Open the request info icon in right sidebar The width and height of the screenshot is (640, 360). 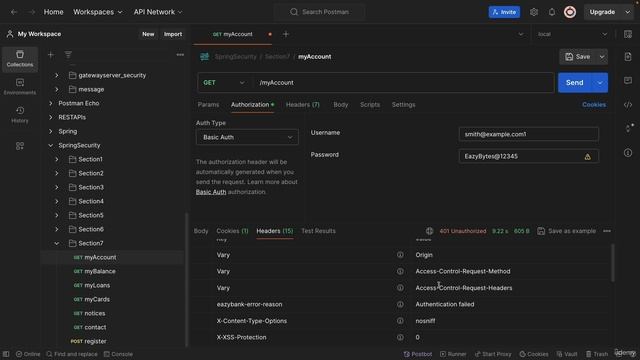coord(628,153)
